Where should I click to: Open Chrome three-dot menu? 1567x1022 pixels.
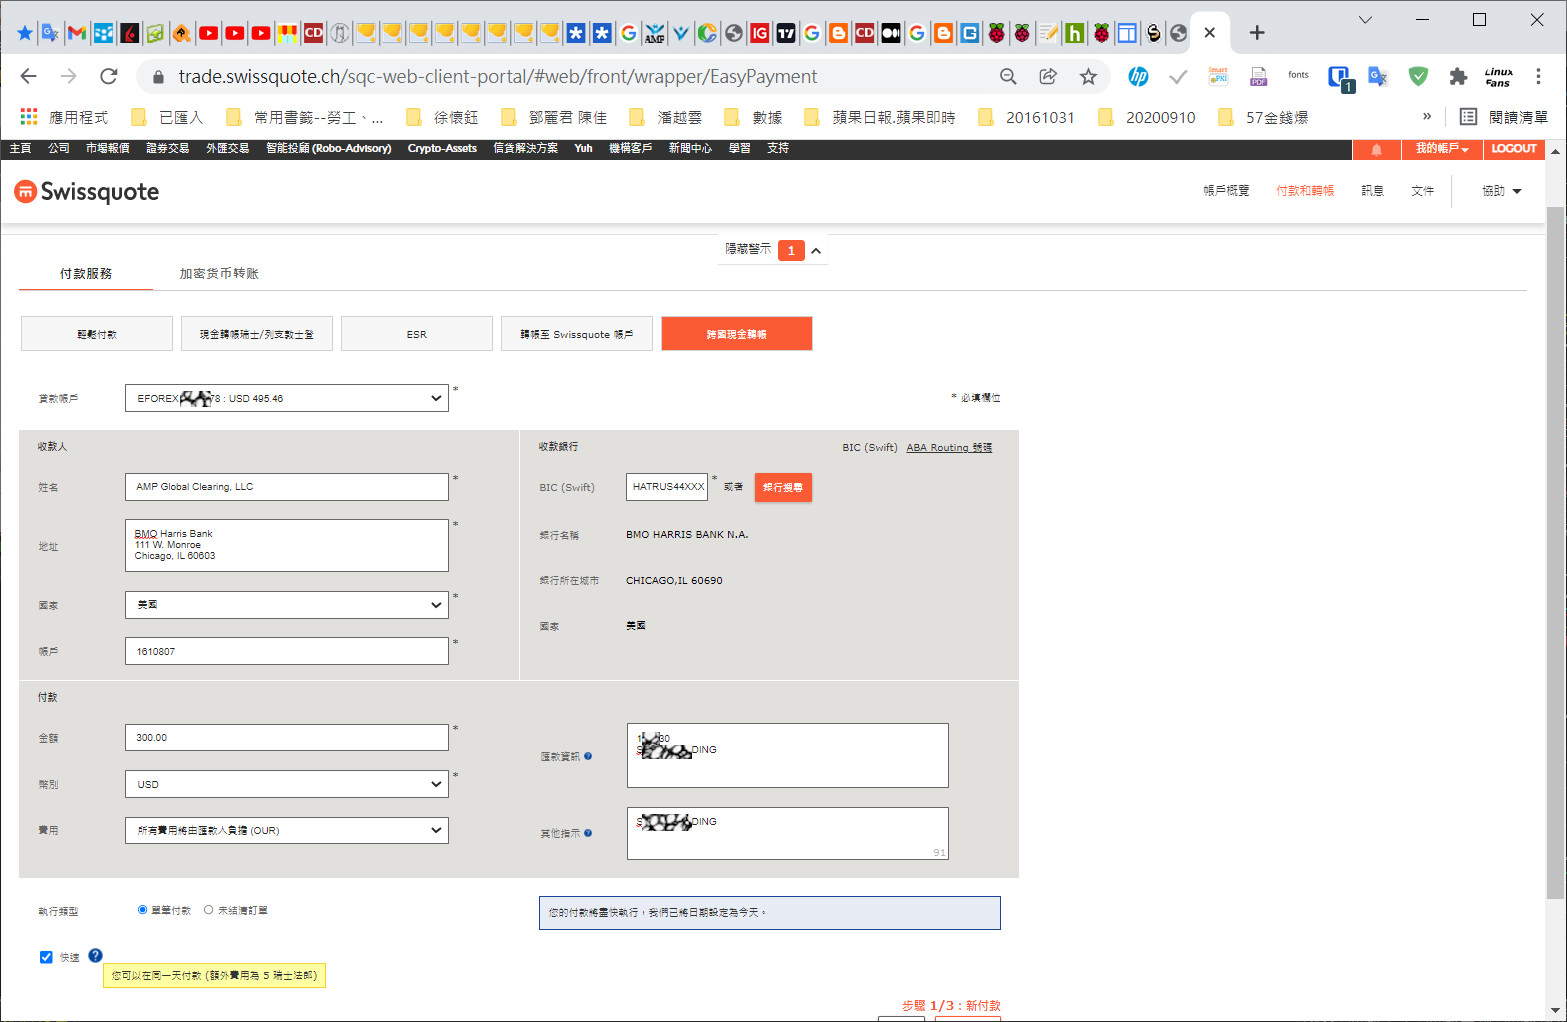(1538, 76)
